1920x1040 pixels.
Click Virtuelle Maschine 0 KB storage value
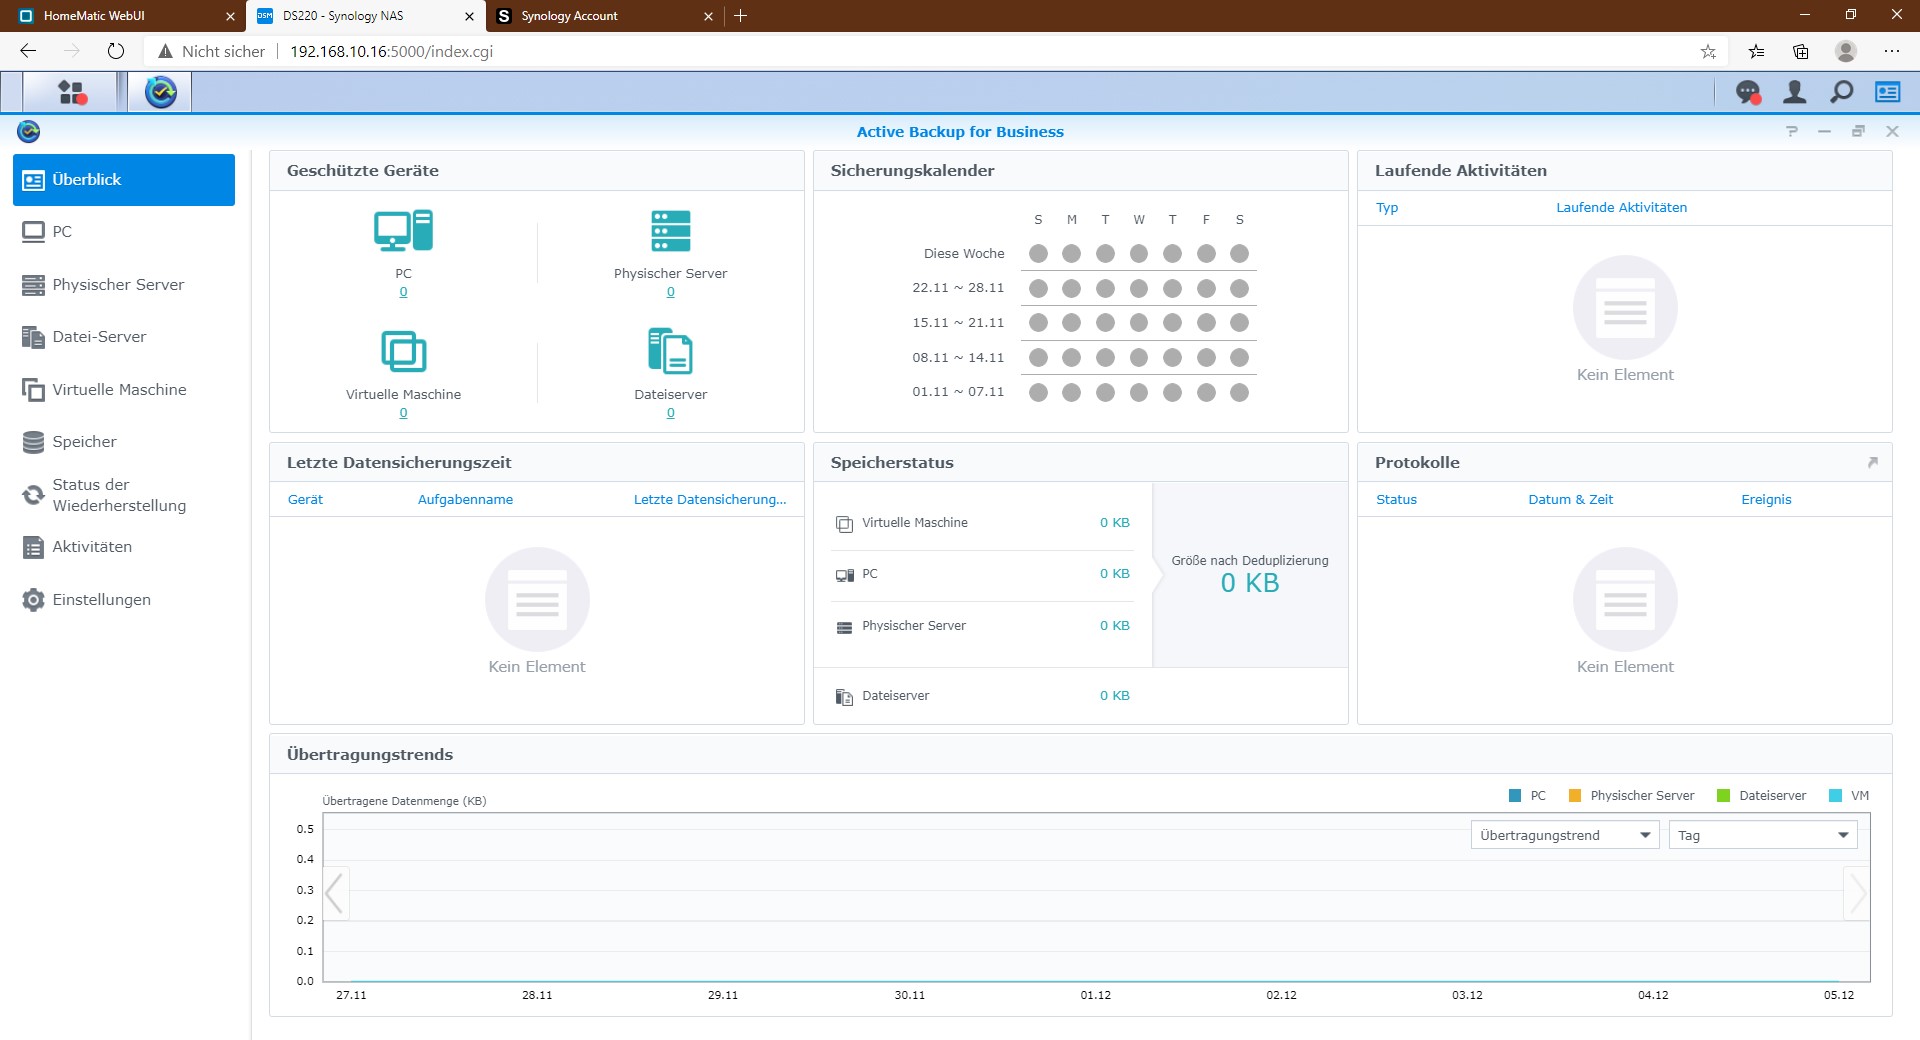tap(1114, 523)
